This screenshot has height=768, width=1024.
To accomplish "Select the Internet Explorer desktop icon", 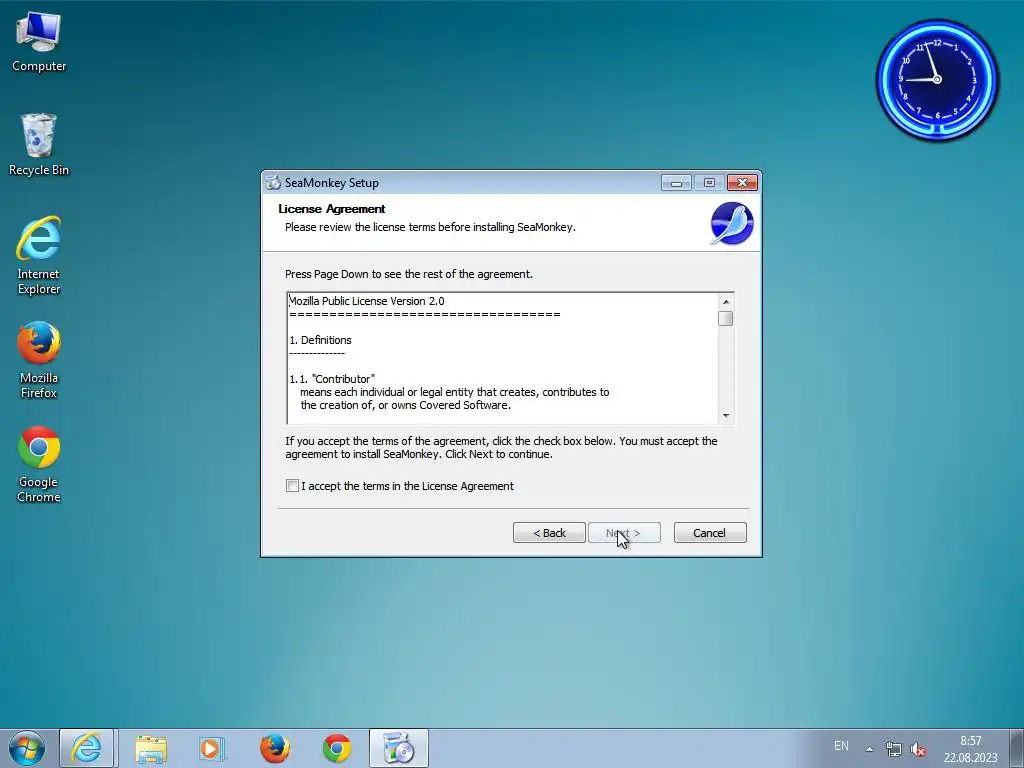I will point(39,255).
